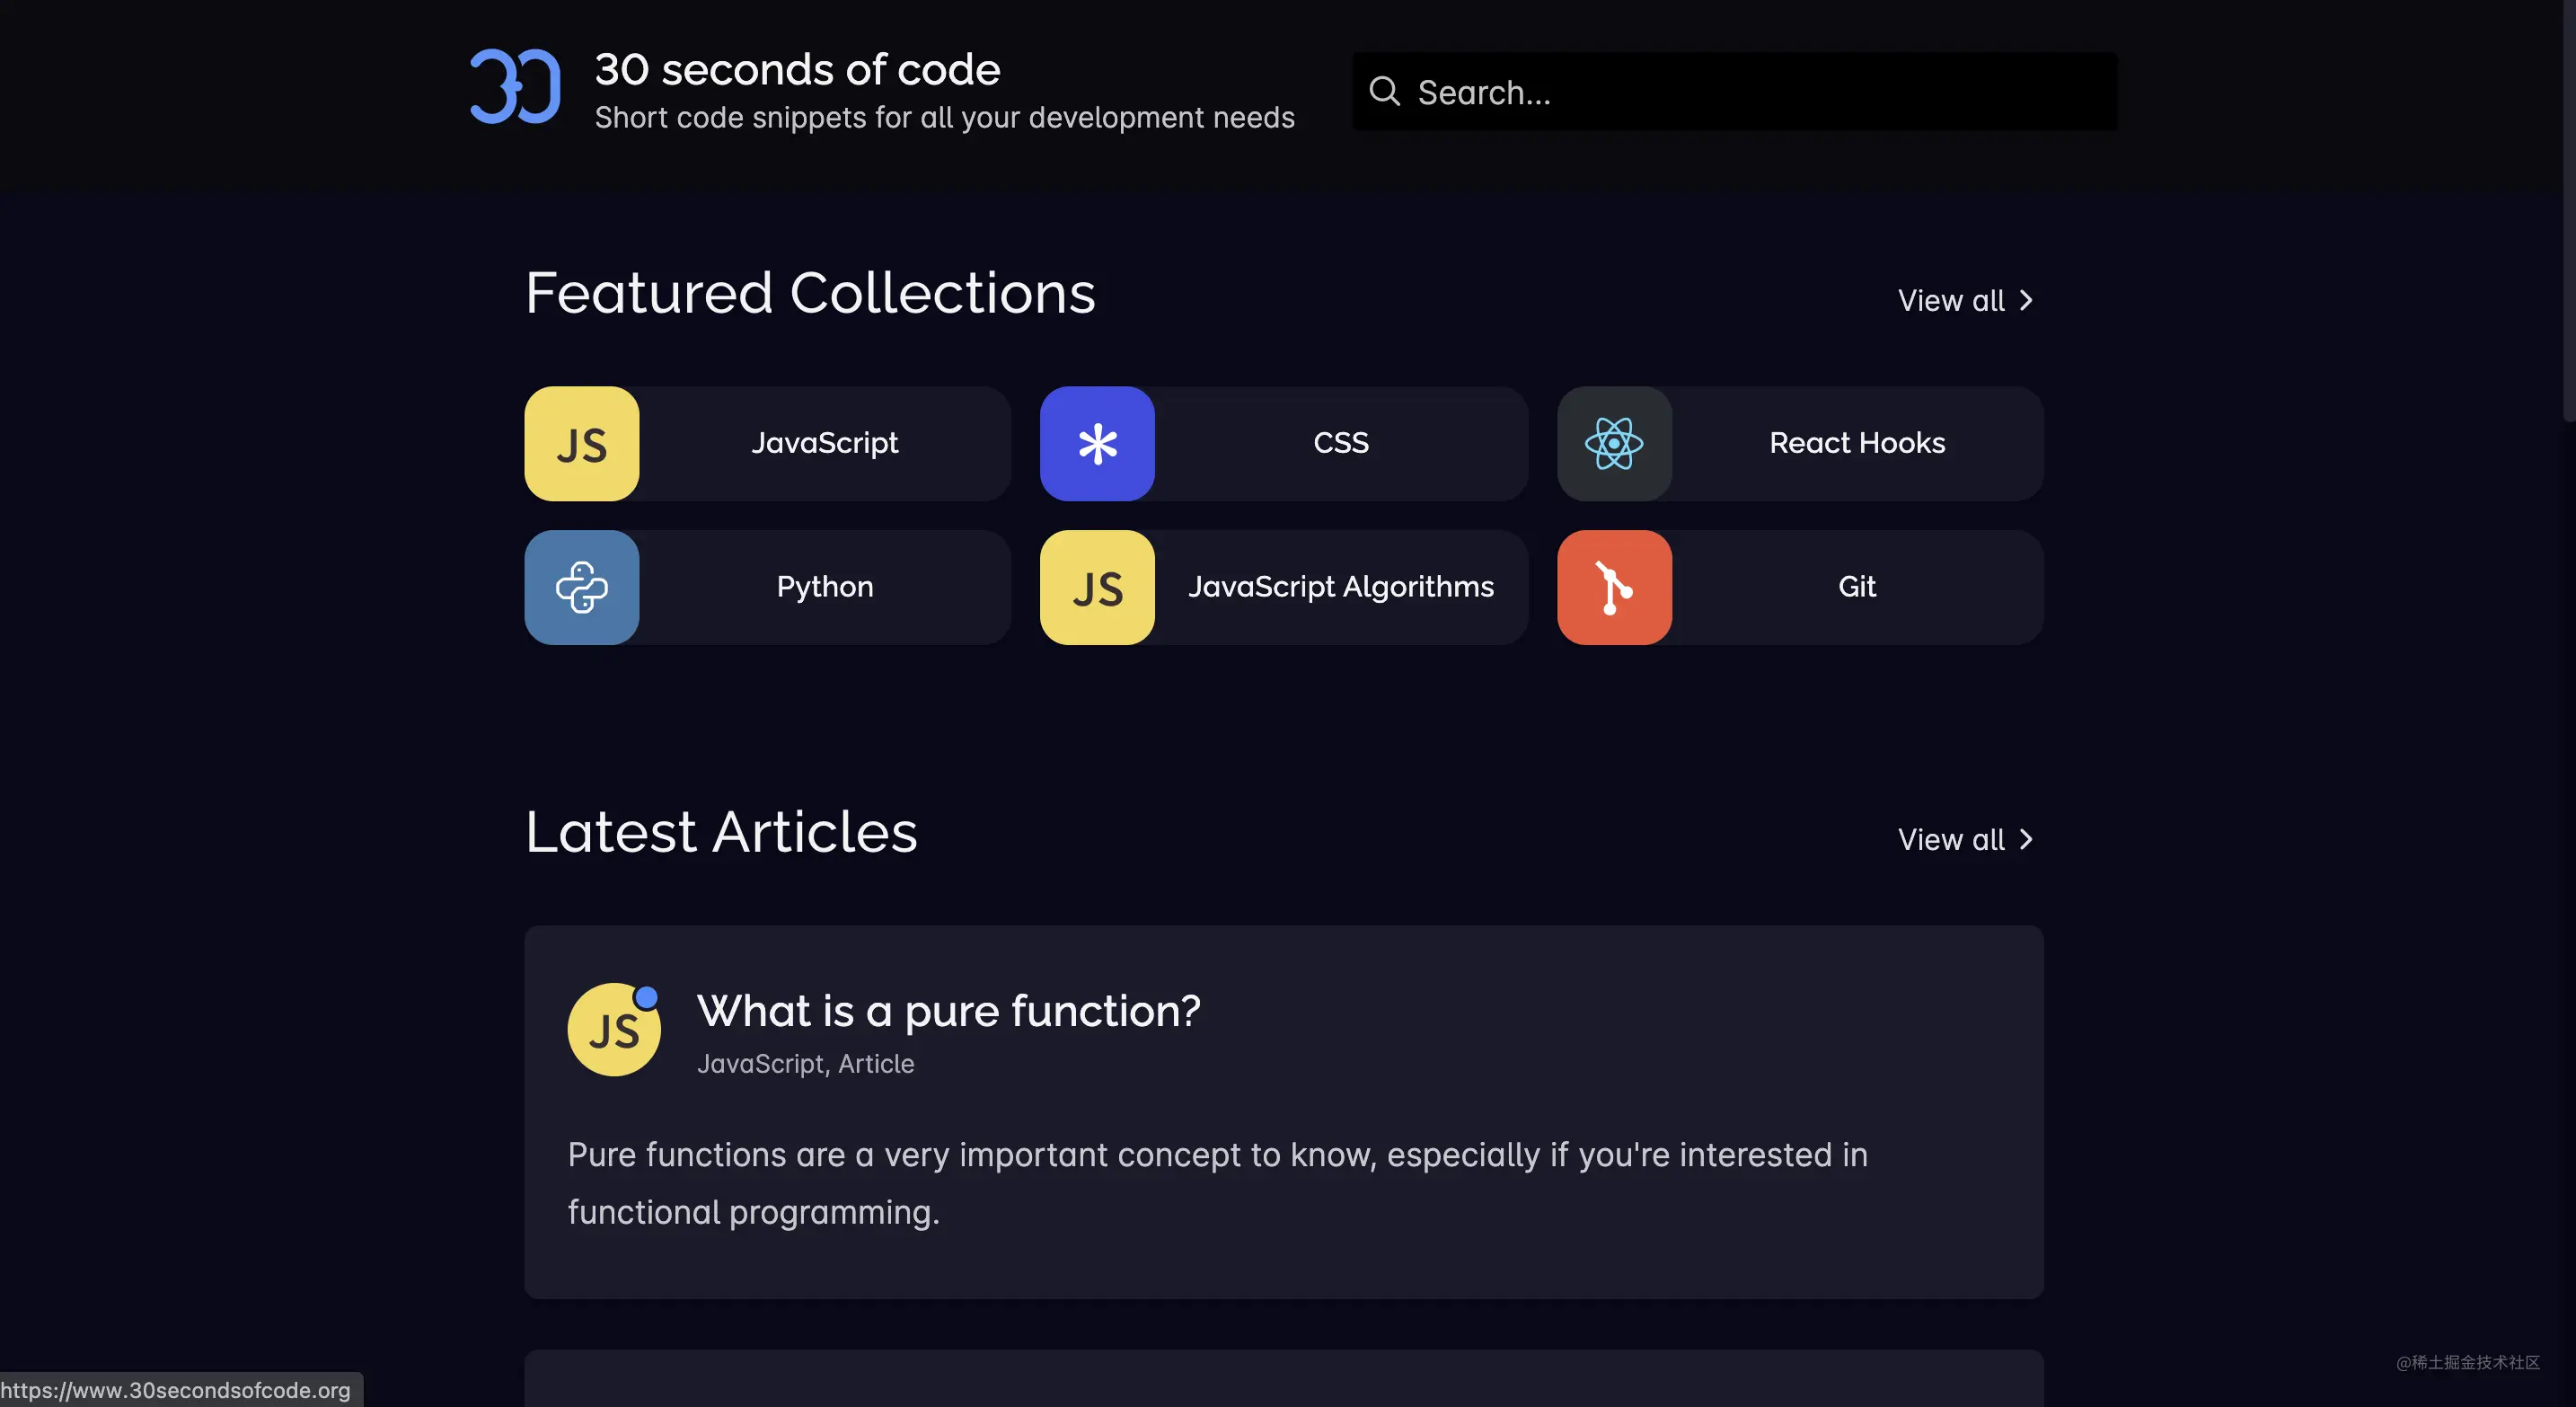Click the magnifier search icon

(1384, 92)
